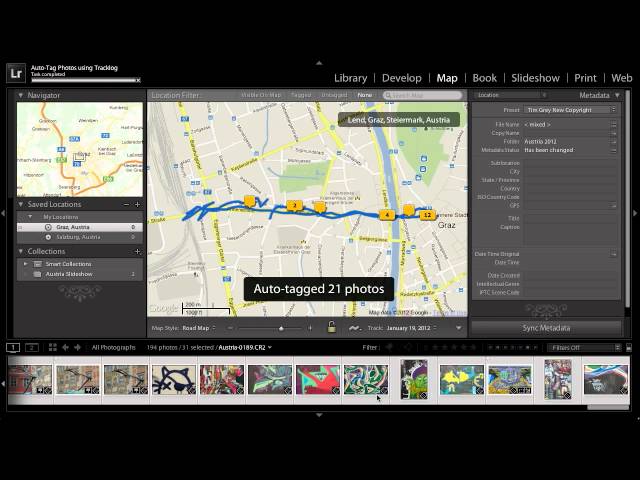
Task: Collapse the Collections panel
Action: pos(20,251)
